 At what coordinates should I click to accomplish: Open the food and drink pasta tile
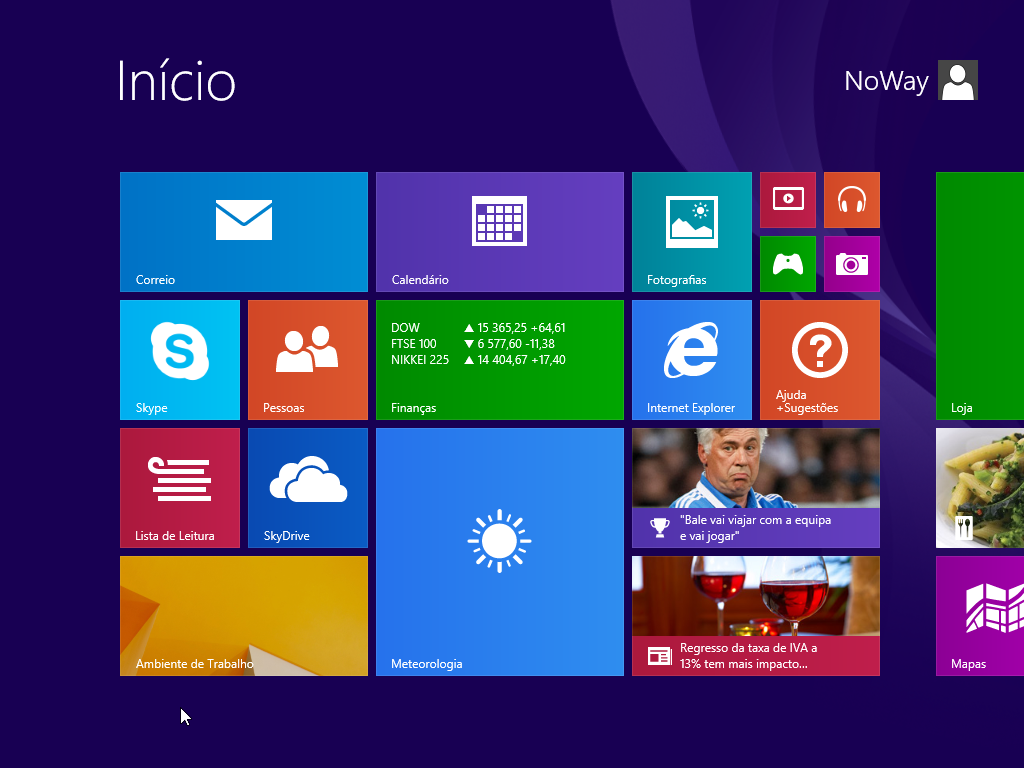(980, 488)
